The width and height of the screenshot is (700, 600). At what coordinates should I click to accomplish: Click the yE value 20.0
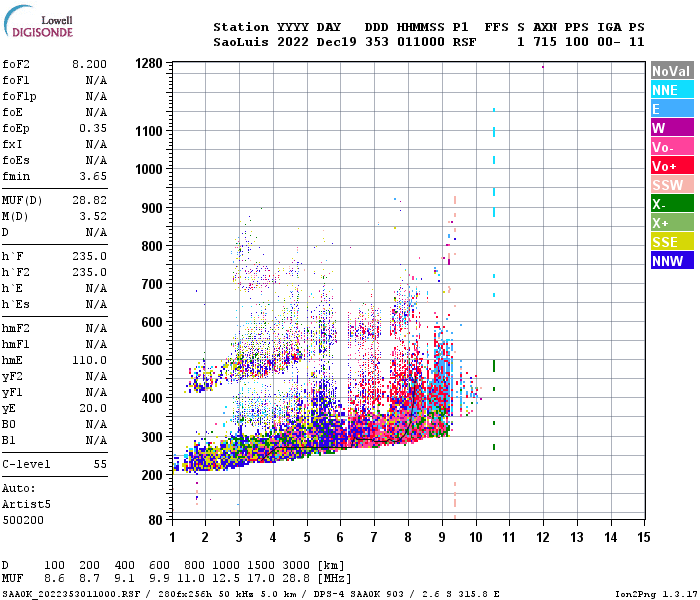(93, 408)
